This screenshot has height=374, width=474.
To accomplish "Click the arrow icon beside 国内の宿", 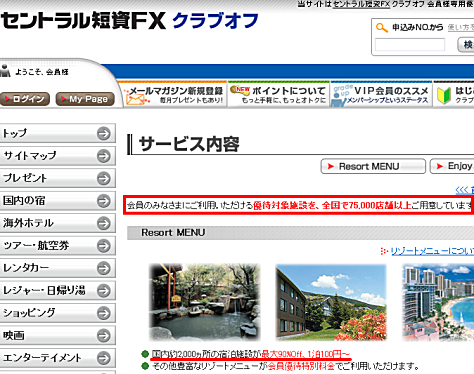I will tap(104, 201).
